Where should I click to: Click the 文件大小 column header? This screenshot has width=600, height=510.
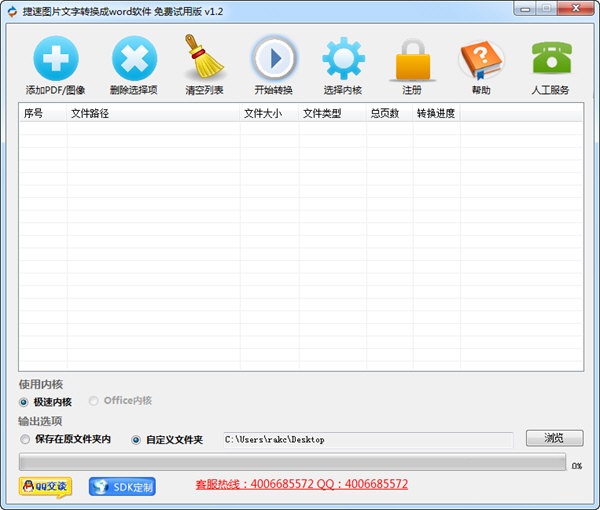coord(269,113)
